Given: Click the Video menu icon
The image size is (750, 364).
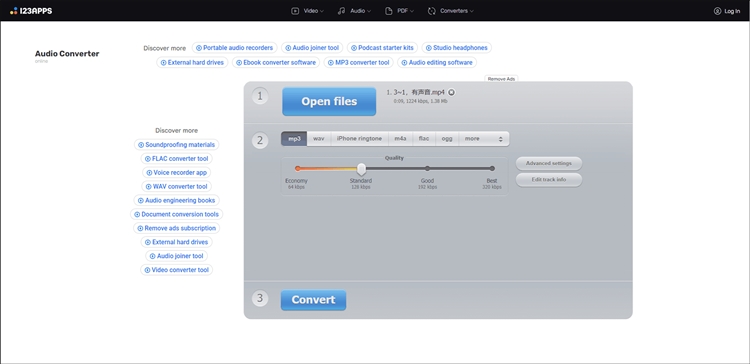Looking at the screenshot, I should pyautogui.click(x=295, y=11).
